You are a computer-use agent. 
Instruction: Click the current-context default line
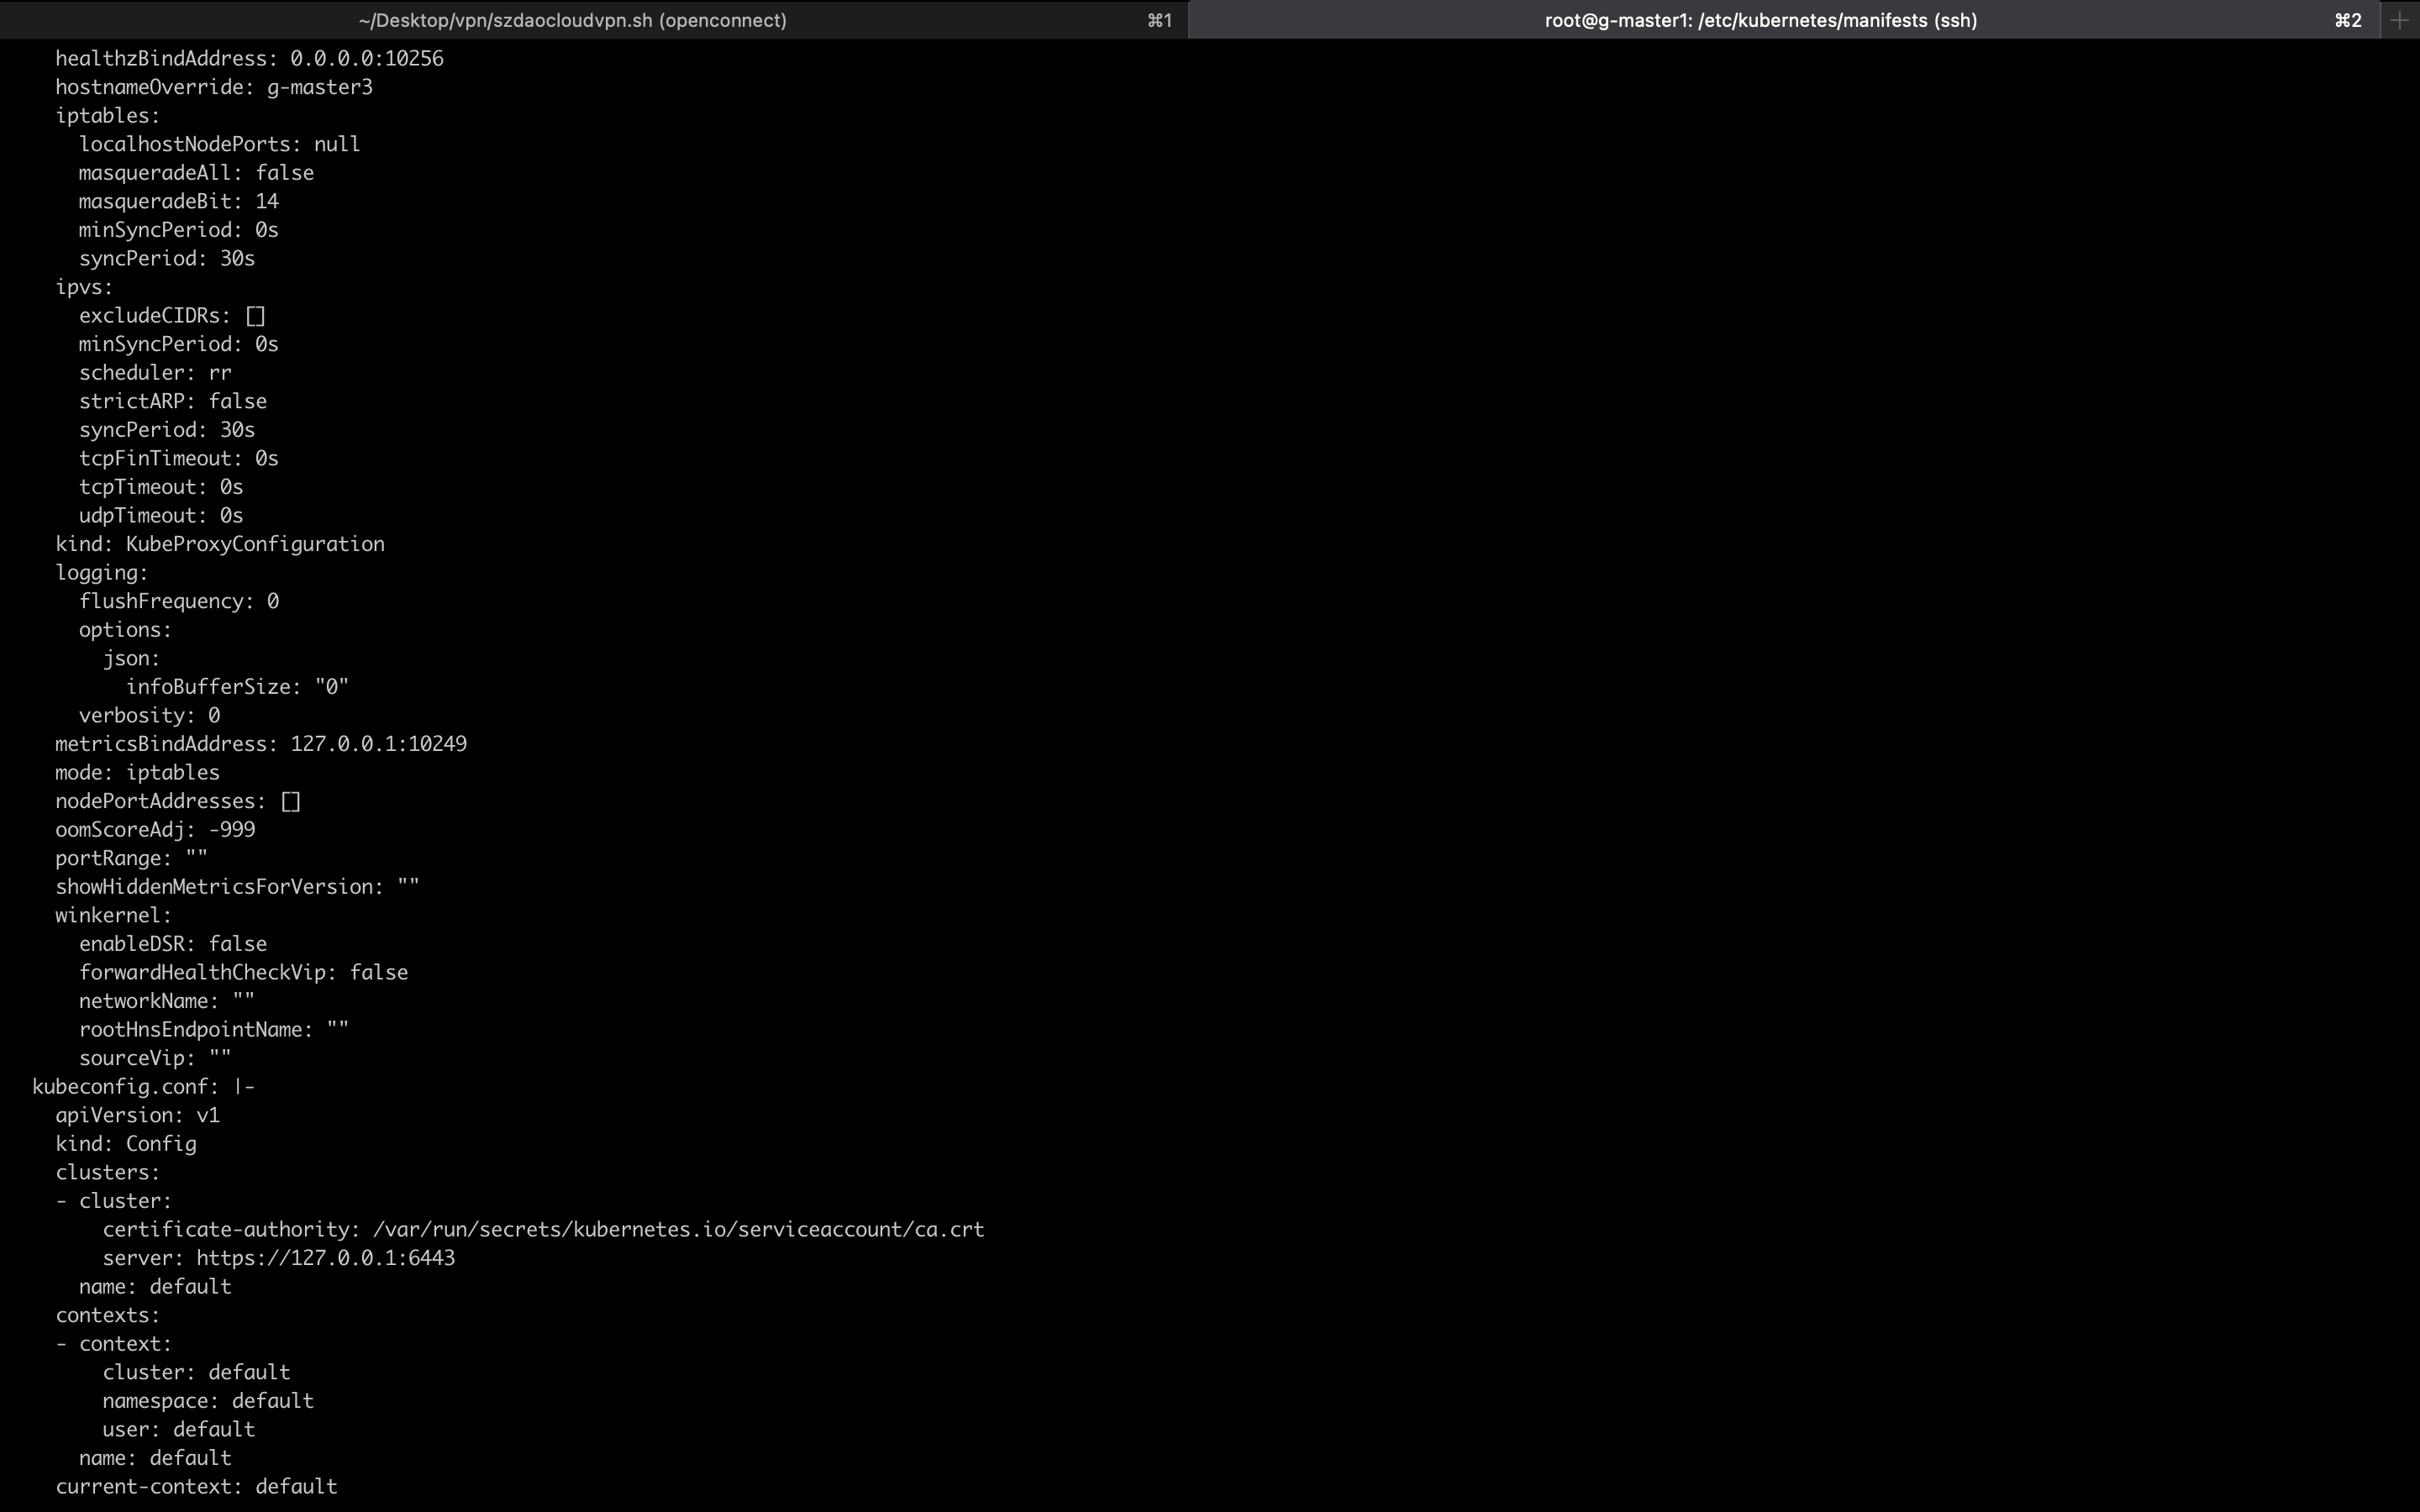(x=196, y=1487)
